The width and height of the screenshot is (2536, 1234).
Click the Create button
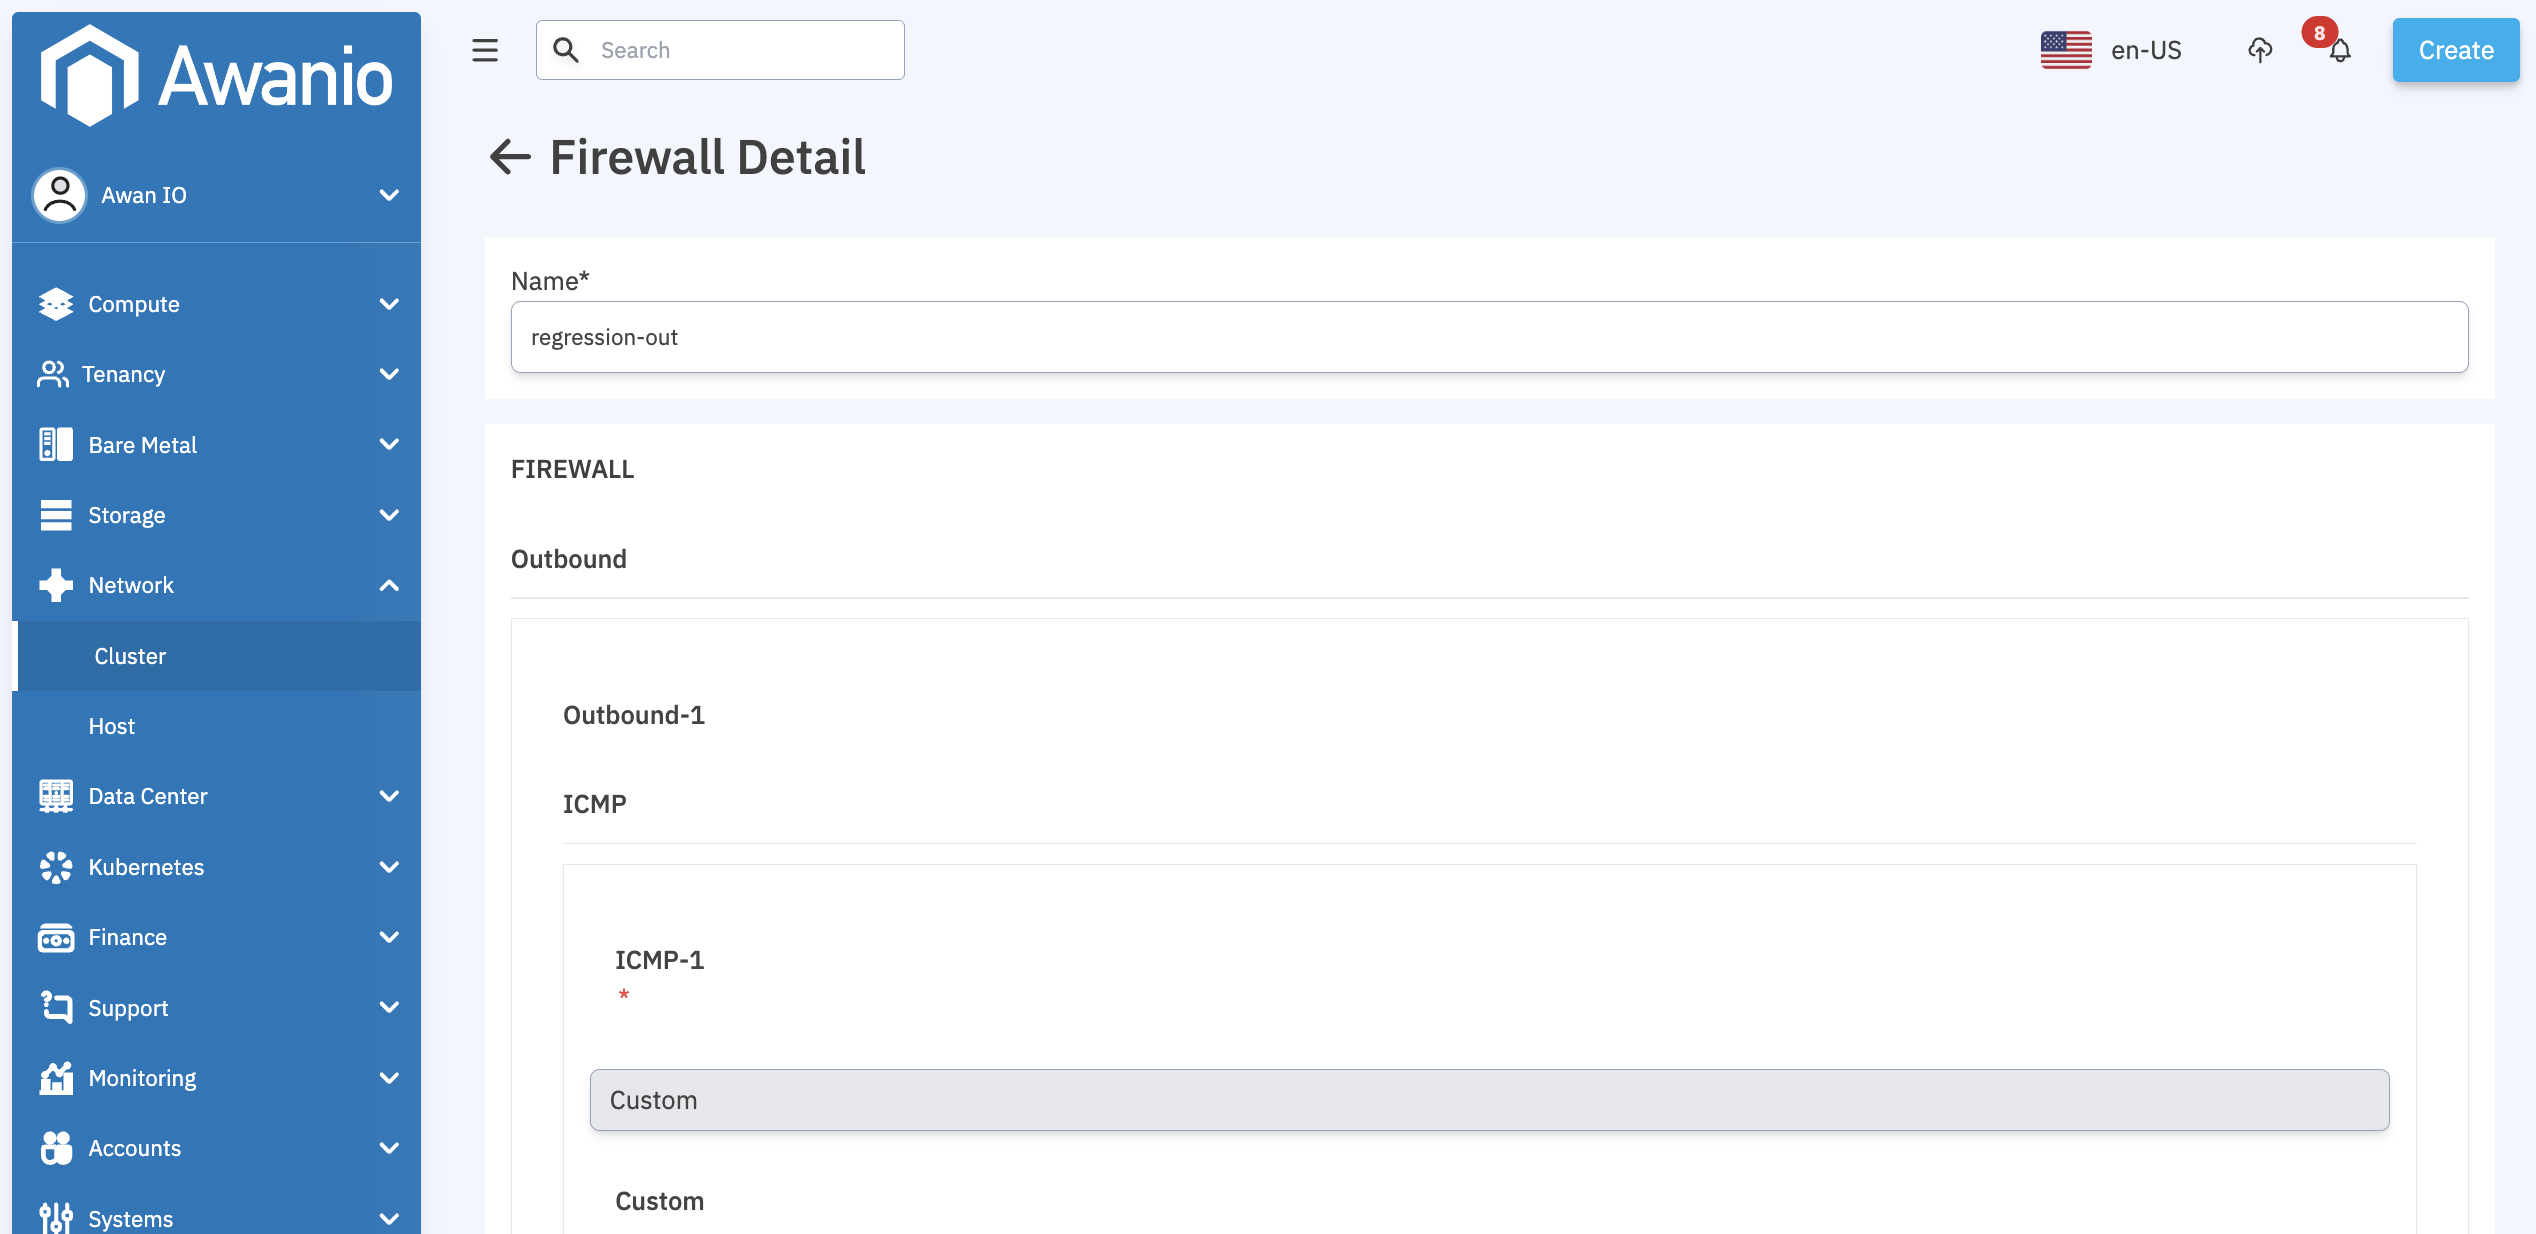pyautogui.click(x=2455, y=50)
